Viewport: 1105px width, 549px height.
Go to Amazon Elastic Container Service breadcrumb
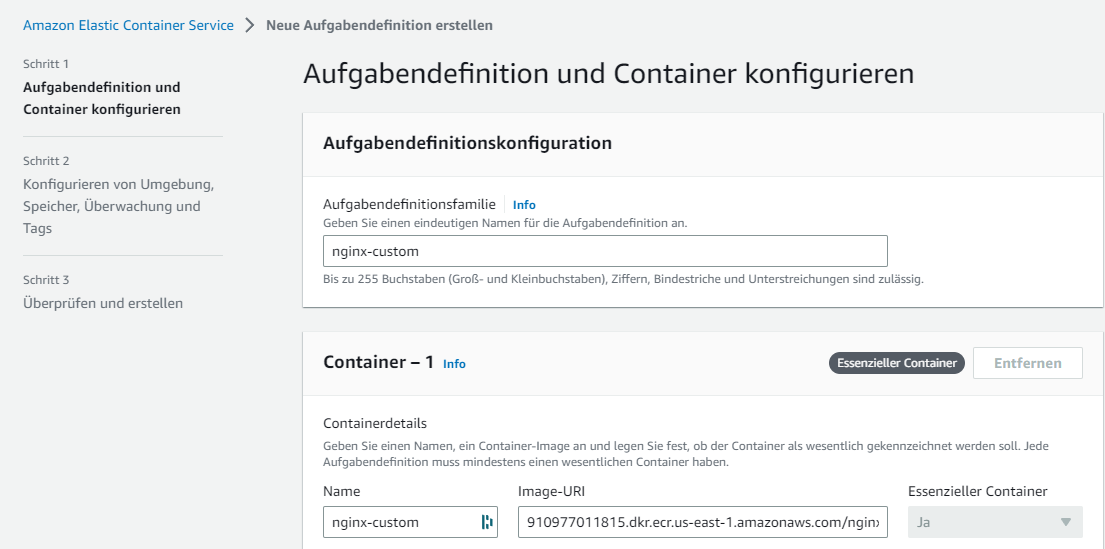point(128,25)
